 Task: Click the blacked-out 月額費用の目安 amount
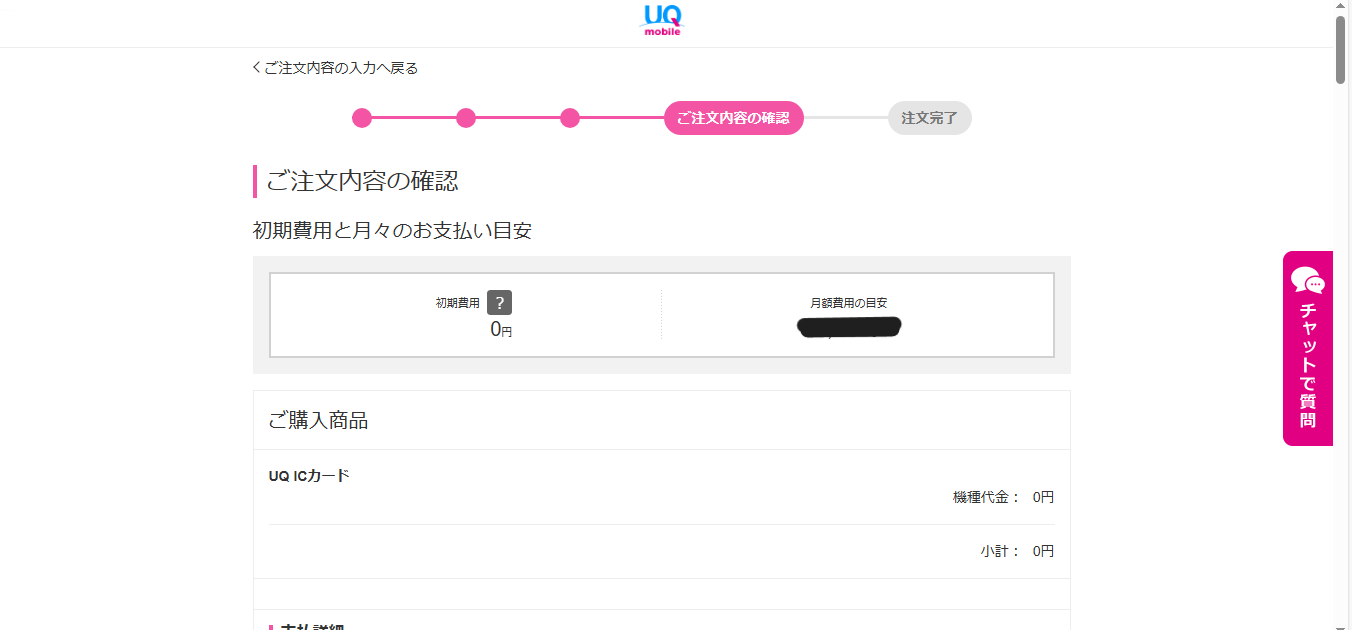pos(850,327)
